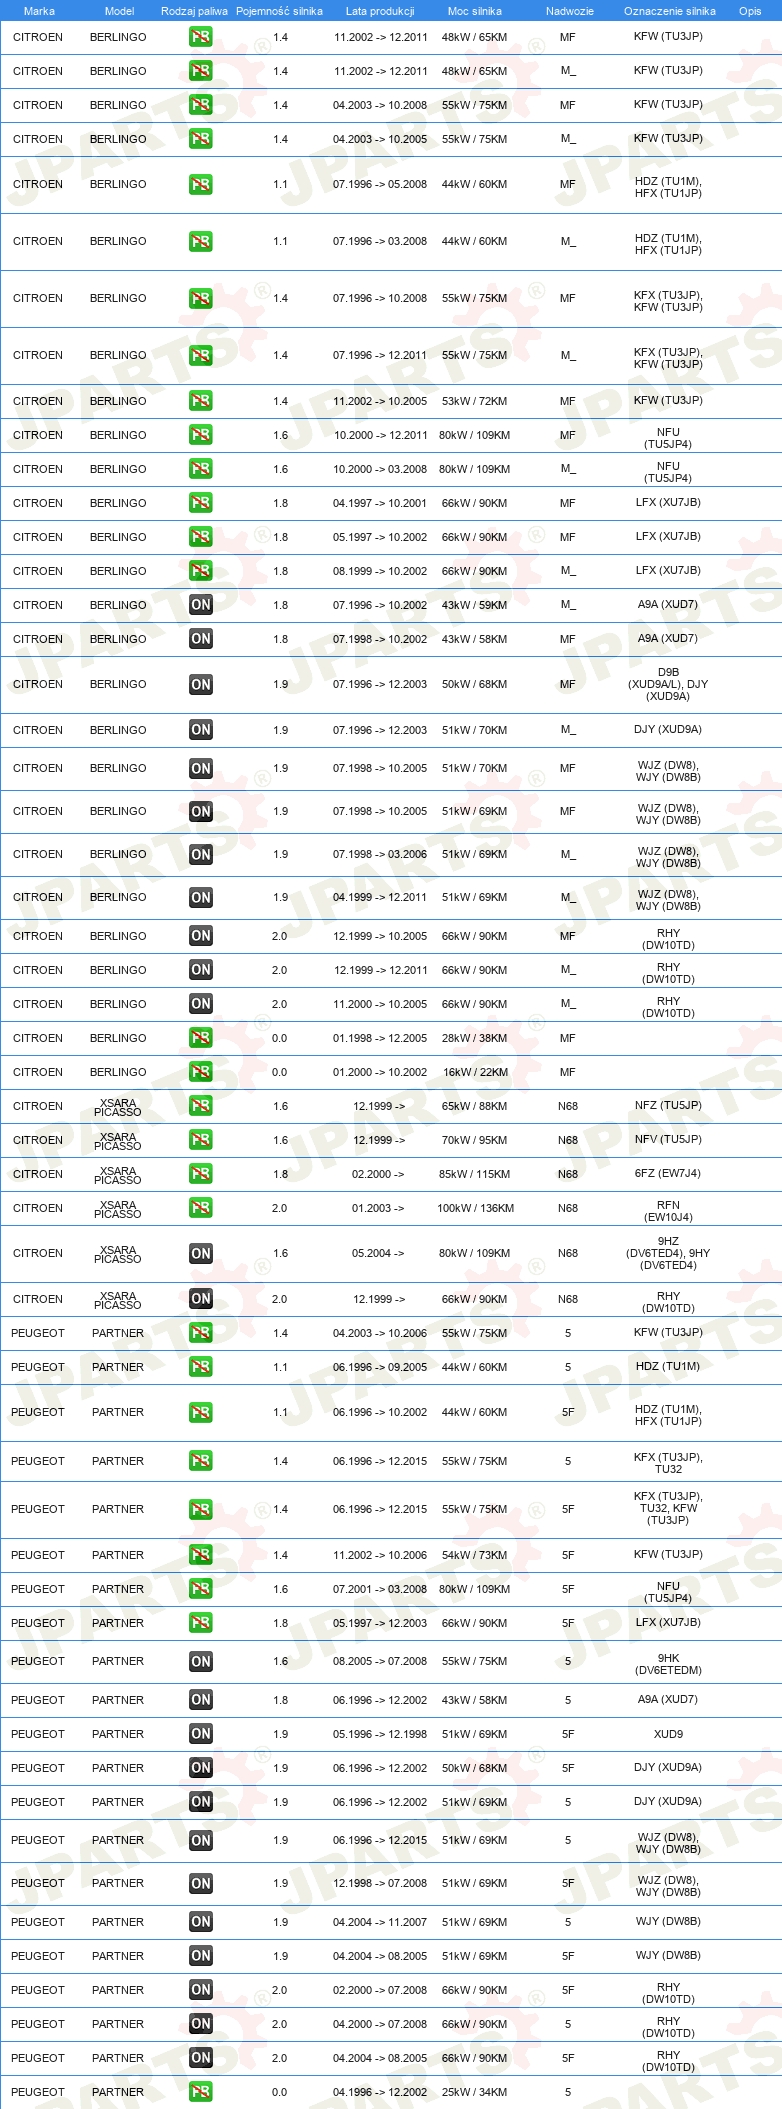Click the 9HZ (DV6TED4), 9HY engine code cell
The width and height of the screenshot is (782, 2109).
pyautogui.click(x=668, y=1254)
